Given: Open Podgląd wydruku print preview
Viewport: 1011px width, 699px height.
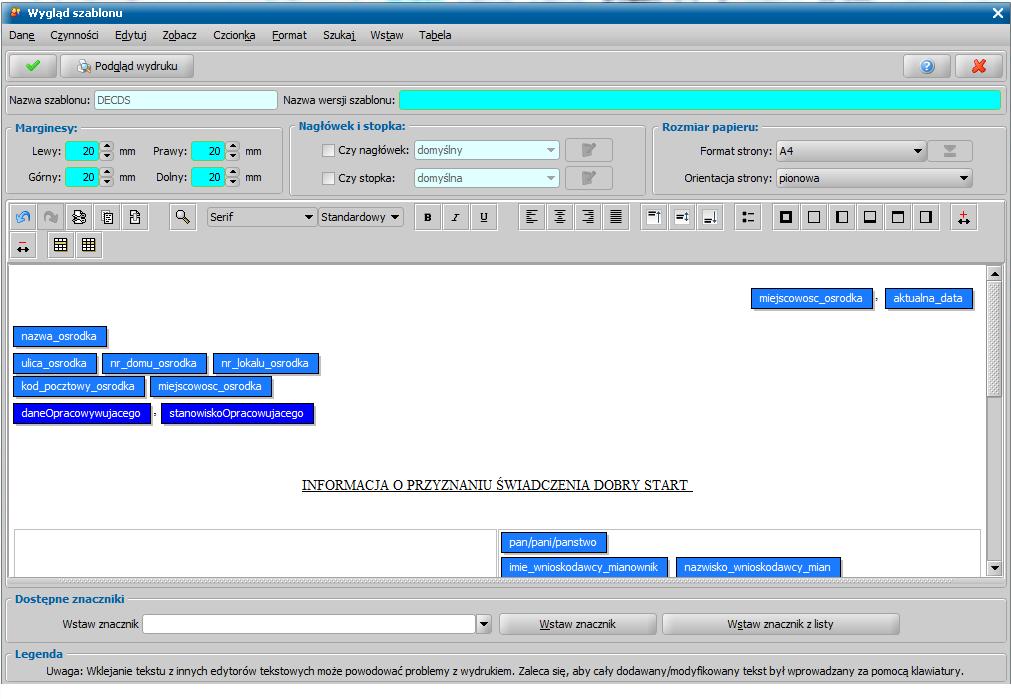Looking at the screenshot, I should point(127,66).
